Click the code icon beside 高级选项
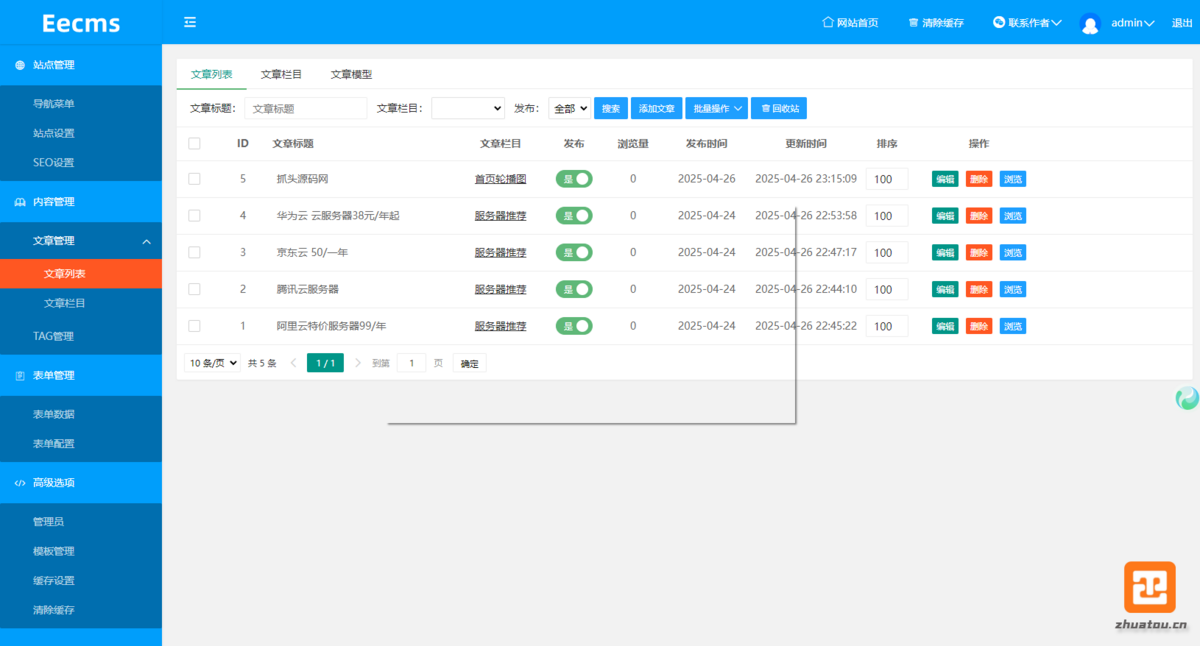This screenshot has width=1200, height=646. click(x=20, y=483)
